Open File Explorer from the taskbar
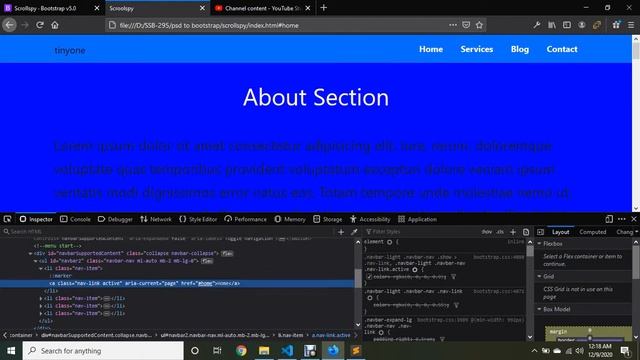 [264, 351]
